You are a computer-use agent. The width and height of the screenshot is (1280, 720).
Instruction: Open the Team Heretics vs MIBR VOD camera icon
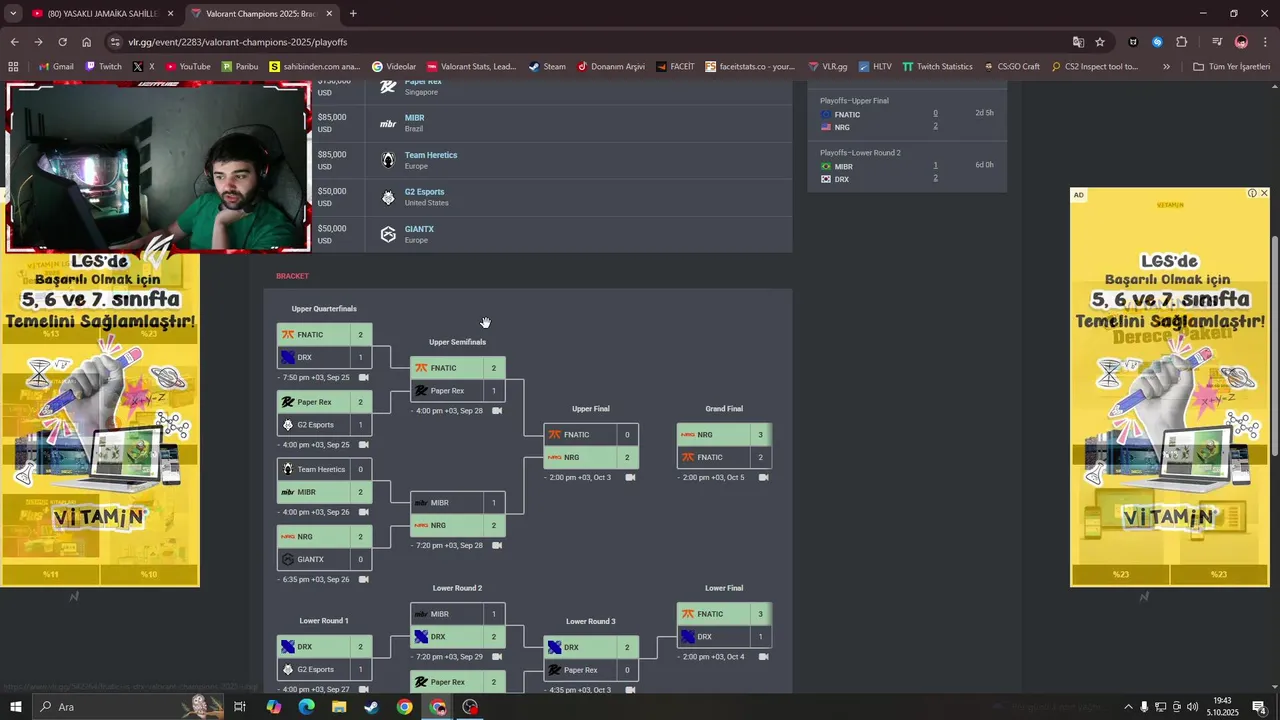(364, 512)
